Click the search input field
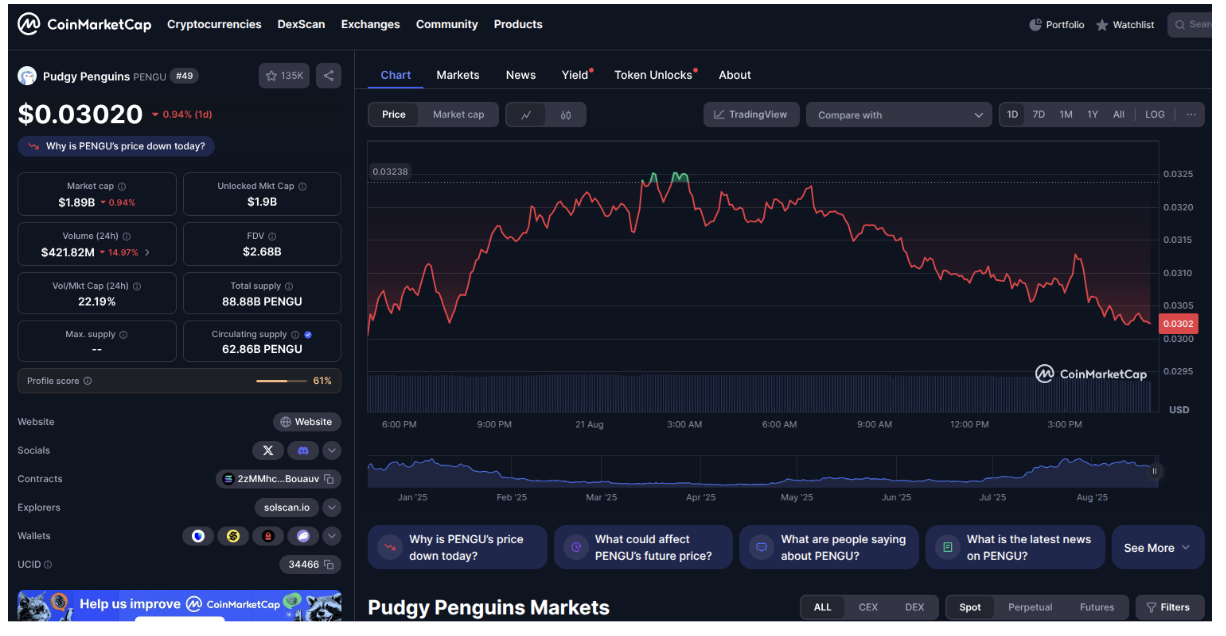The image size is (1226, 636). [x=1196, y=24]
